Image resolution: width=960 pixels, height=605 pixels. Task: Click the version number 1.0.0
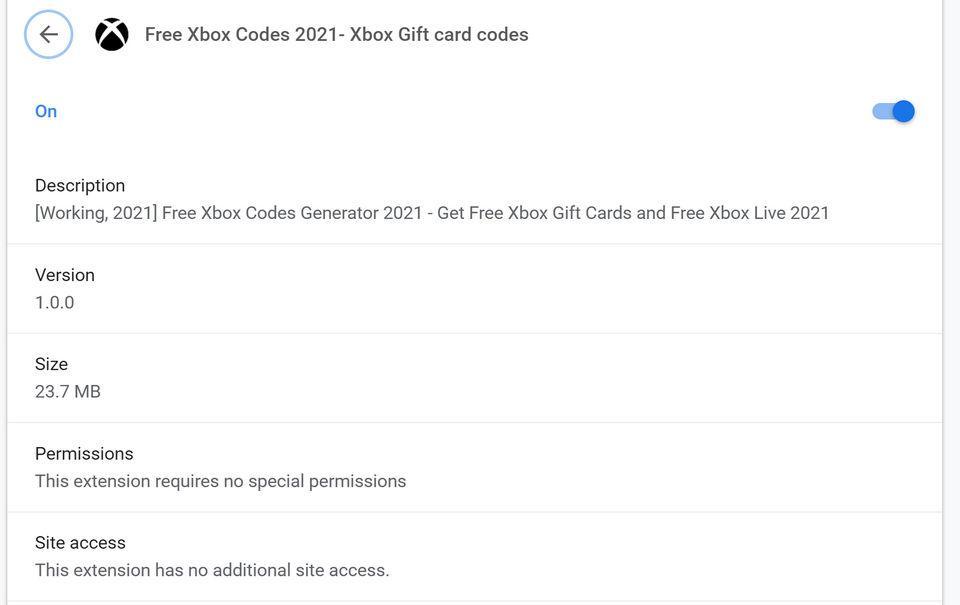click(x=55, y=302)
